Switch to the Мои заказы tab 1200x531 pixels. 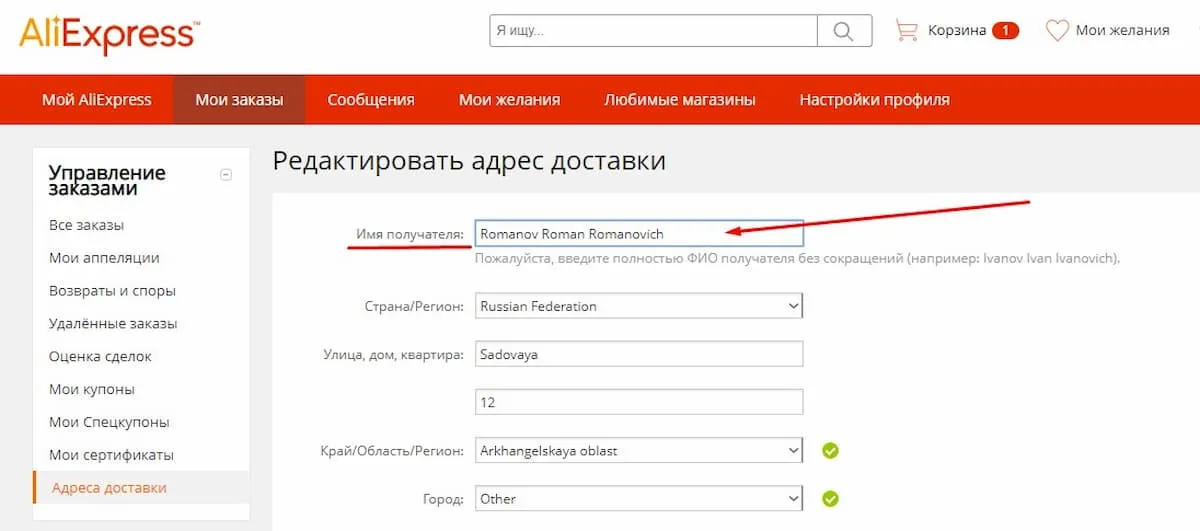pyautogui.click(x=239, y=100)
